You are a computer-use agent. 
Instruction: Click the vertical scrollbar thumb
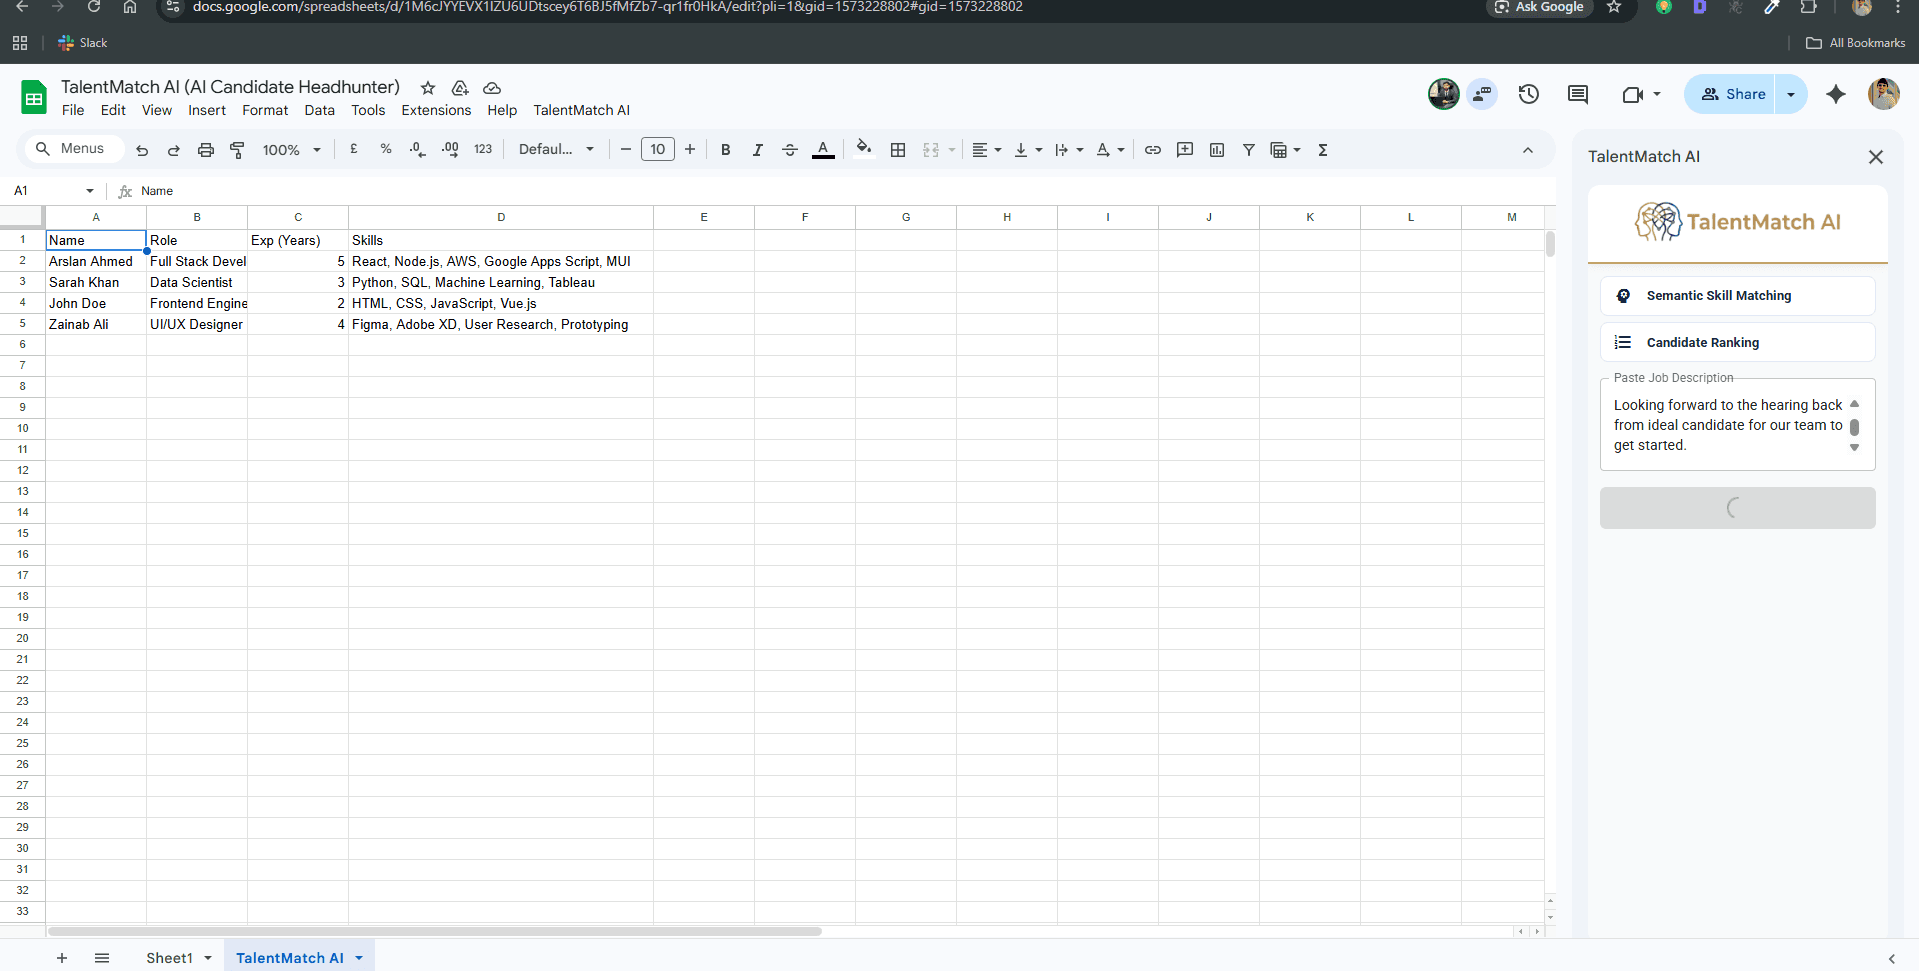1550,244
